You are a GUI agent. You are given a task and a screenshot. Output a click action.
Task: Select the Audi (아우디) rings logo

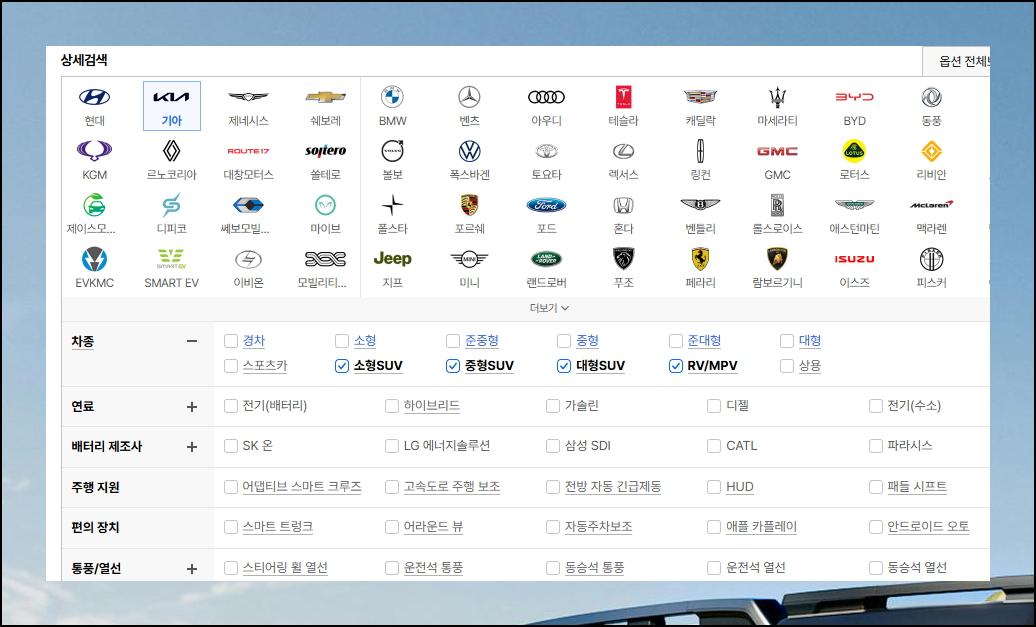[546, 97]
